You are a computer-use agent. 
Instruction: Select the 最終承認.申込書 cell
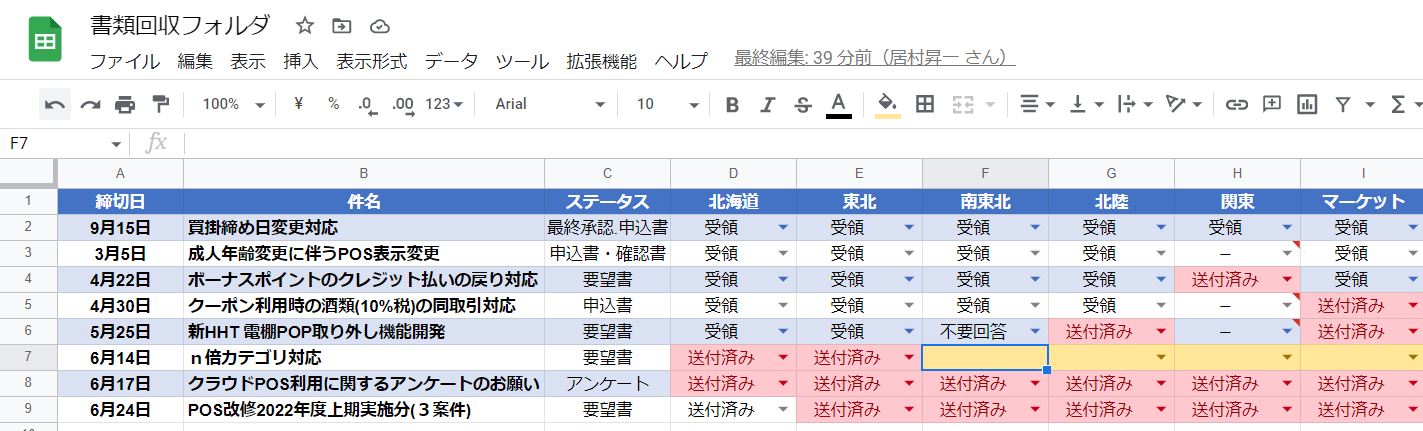pyautogui.click(x=607, y=228)
